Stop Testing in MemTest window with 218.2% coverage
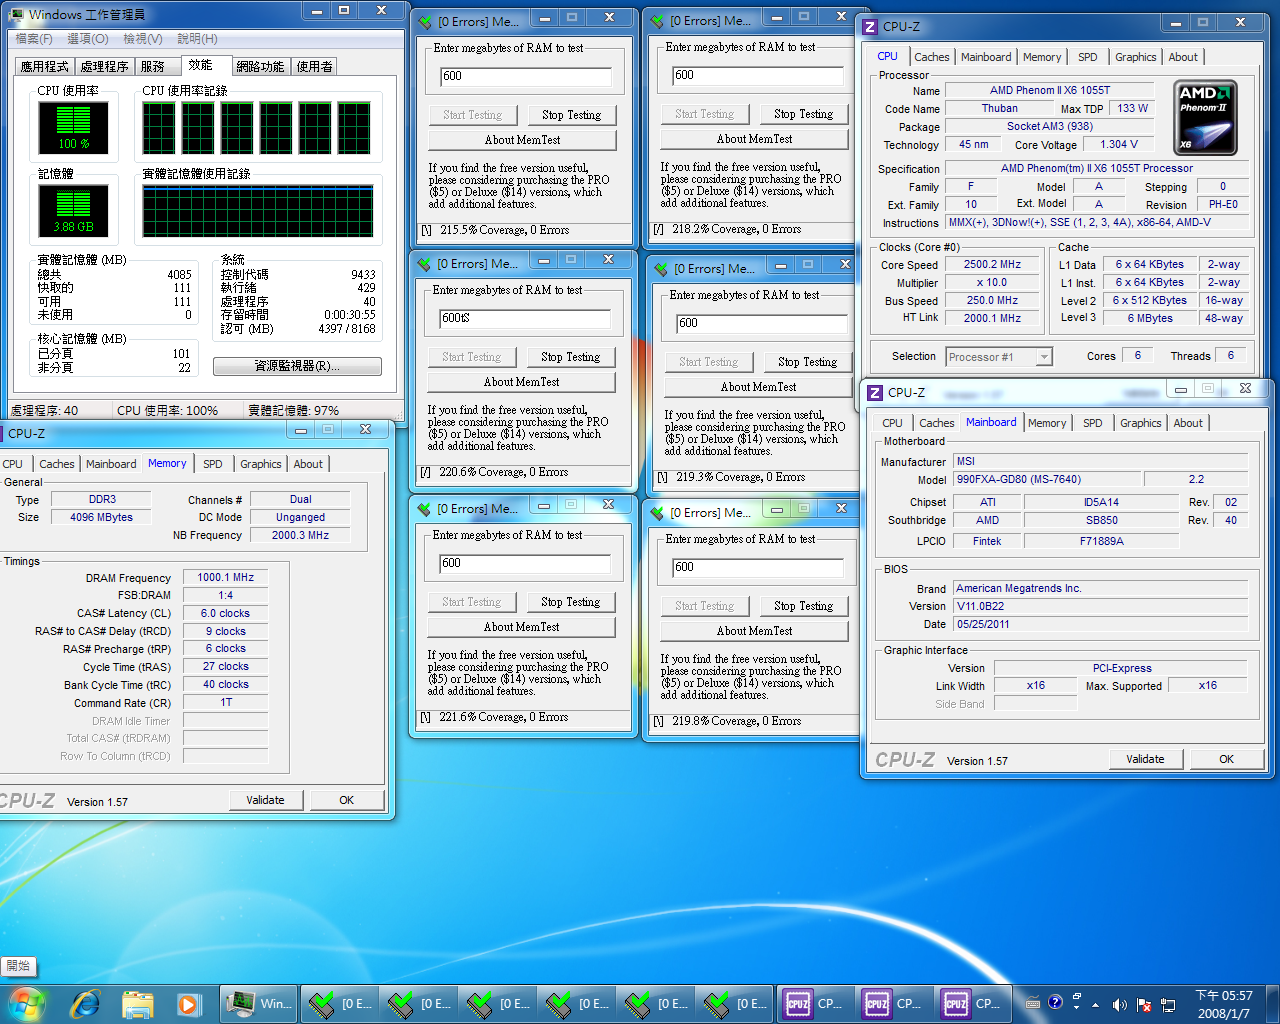Screen dimensions: 1280x1024 (x=803, y=114)
